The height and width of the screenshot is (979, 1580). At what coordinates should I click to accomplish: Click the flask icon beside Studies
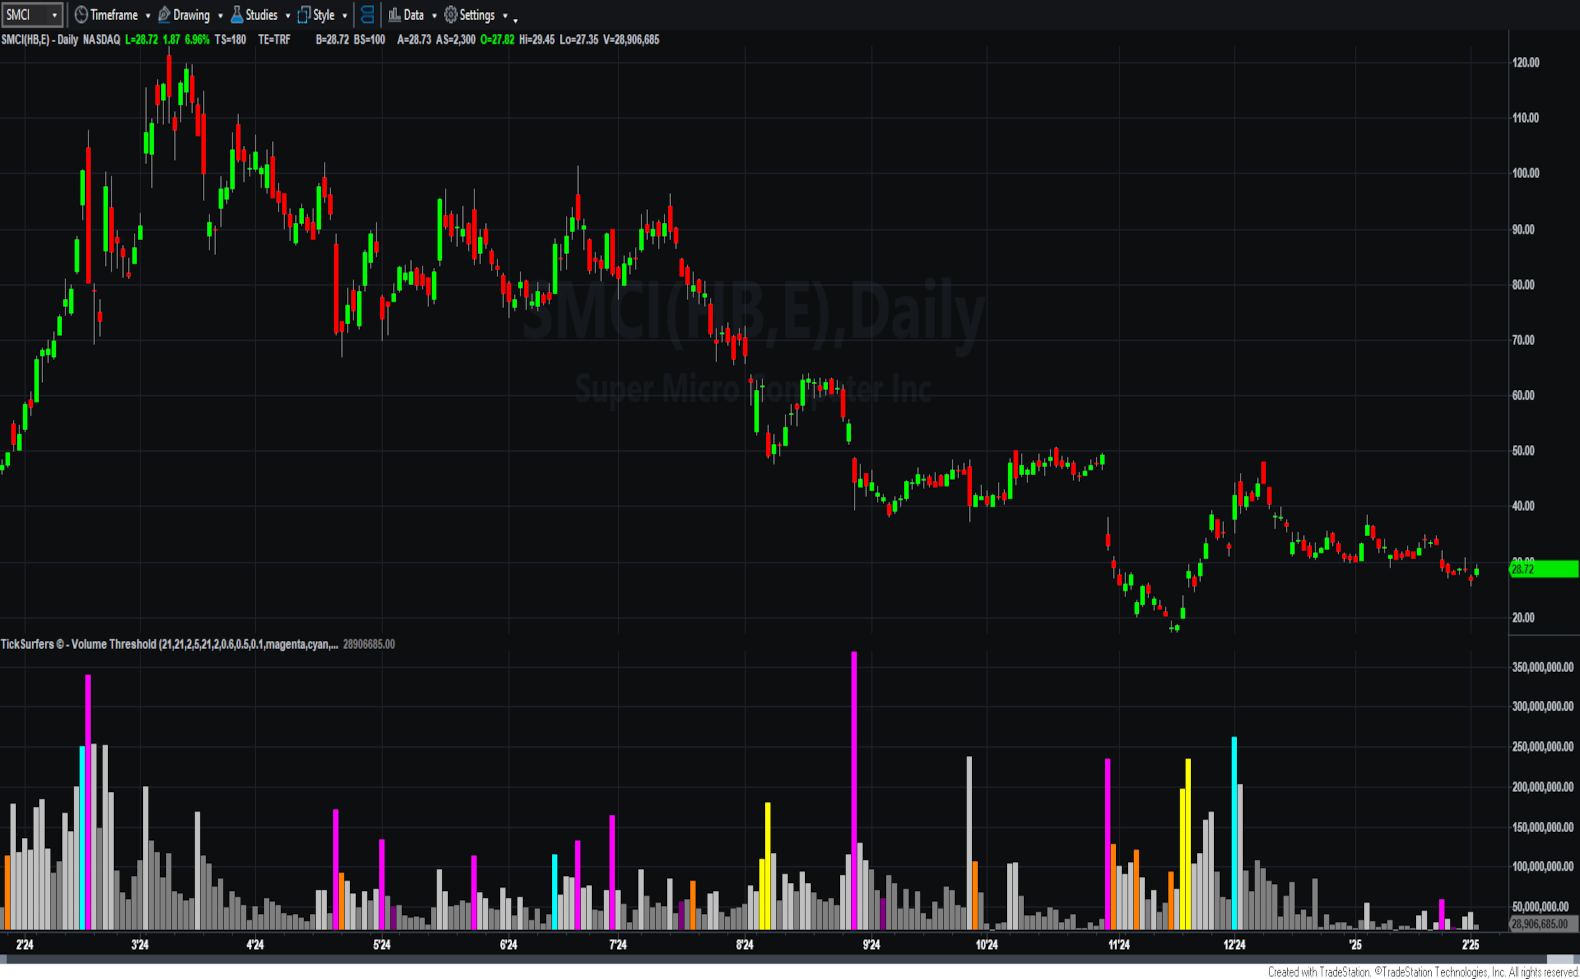[237, 15]
